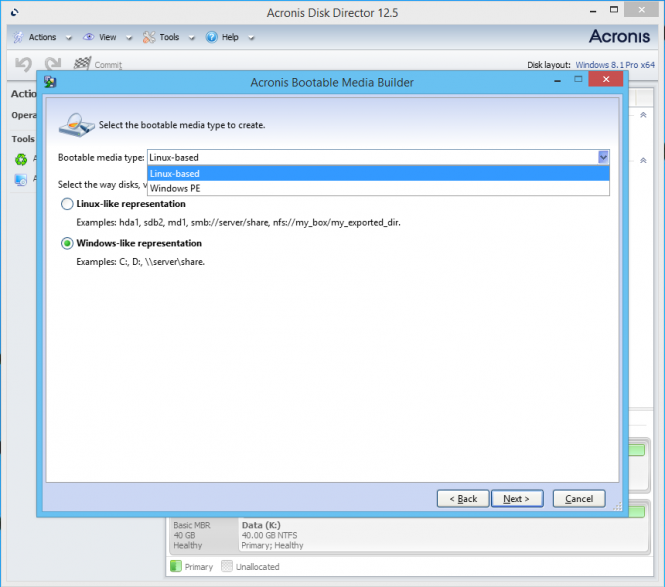Screen dimensions: 665x587
Task: Click the Next button in the wizard
Action: [x=517, y=499]
